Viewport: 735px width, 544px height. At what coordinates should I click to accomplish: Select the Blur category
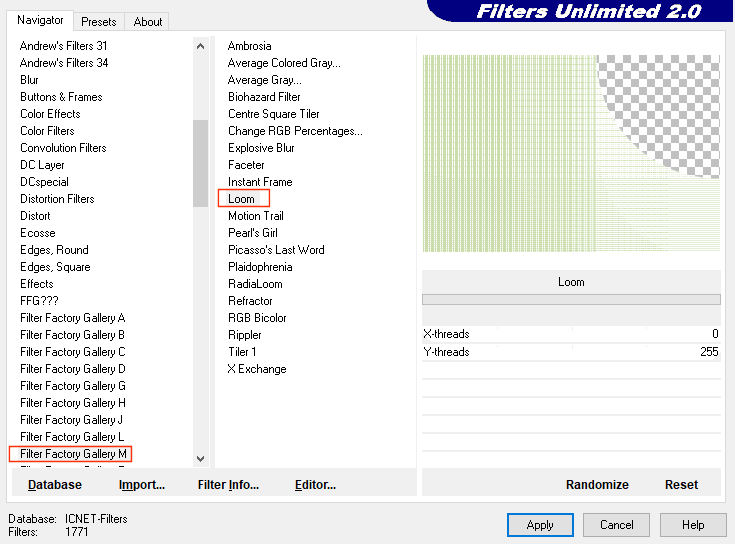point(29,80)
